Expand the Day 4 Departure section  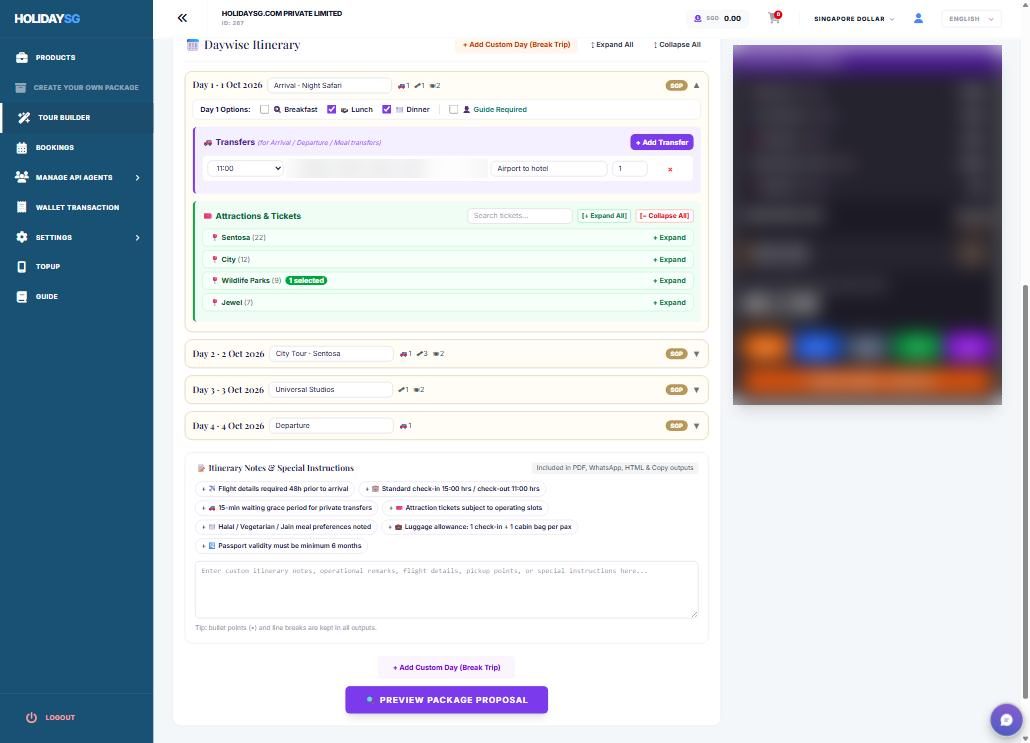696,426
